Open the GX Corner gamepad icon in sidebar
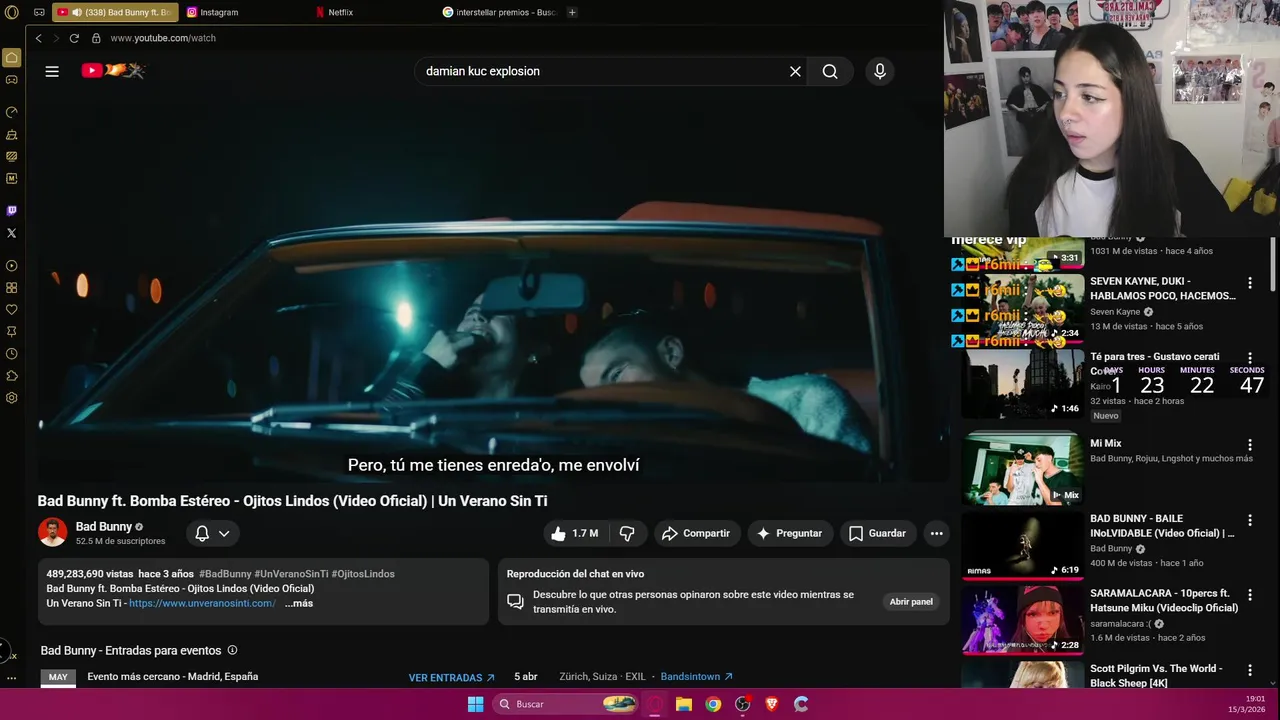This screenshot has height=720, width=1280. coord(12,80)
